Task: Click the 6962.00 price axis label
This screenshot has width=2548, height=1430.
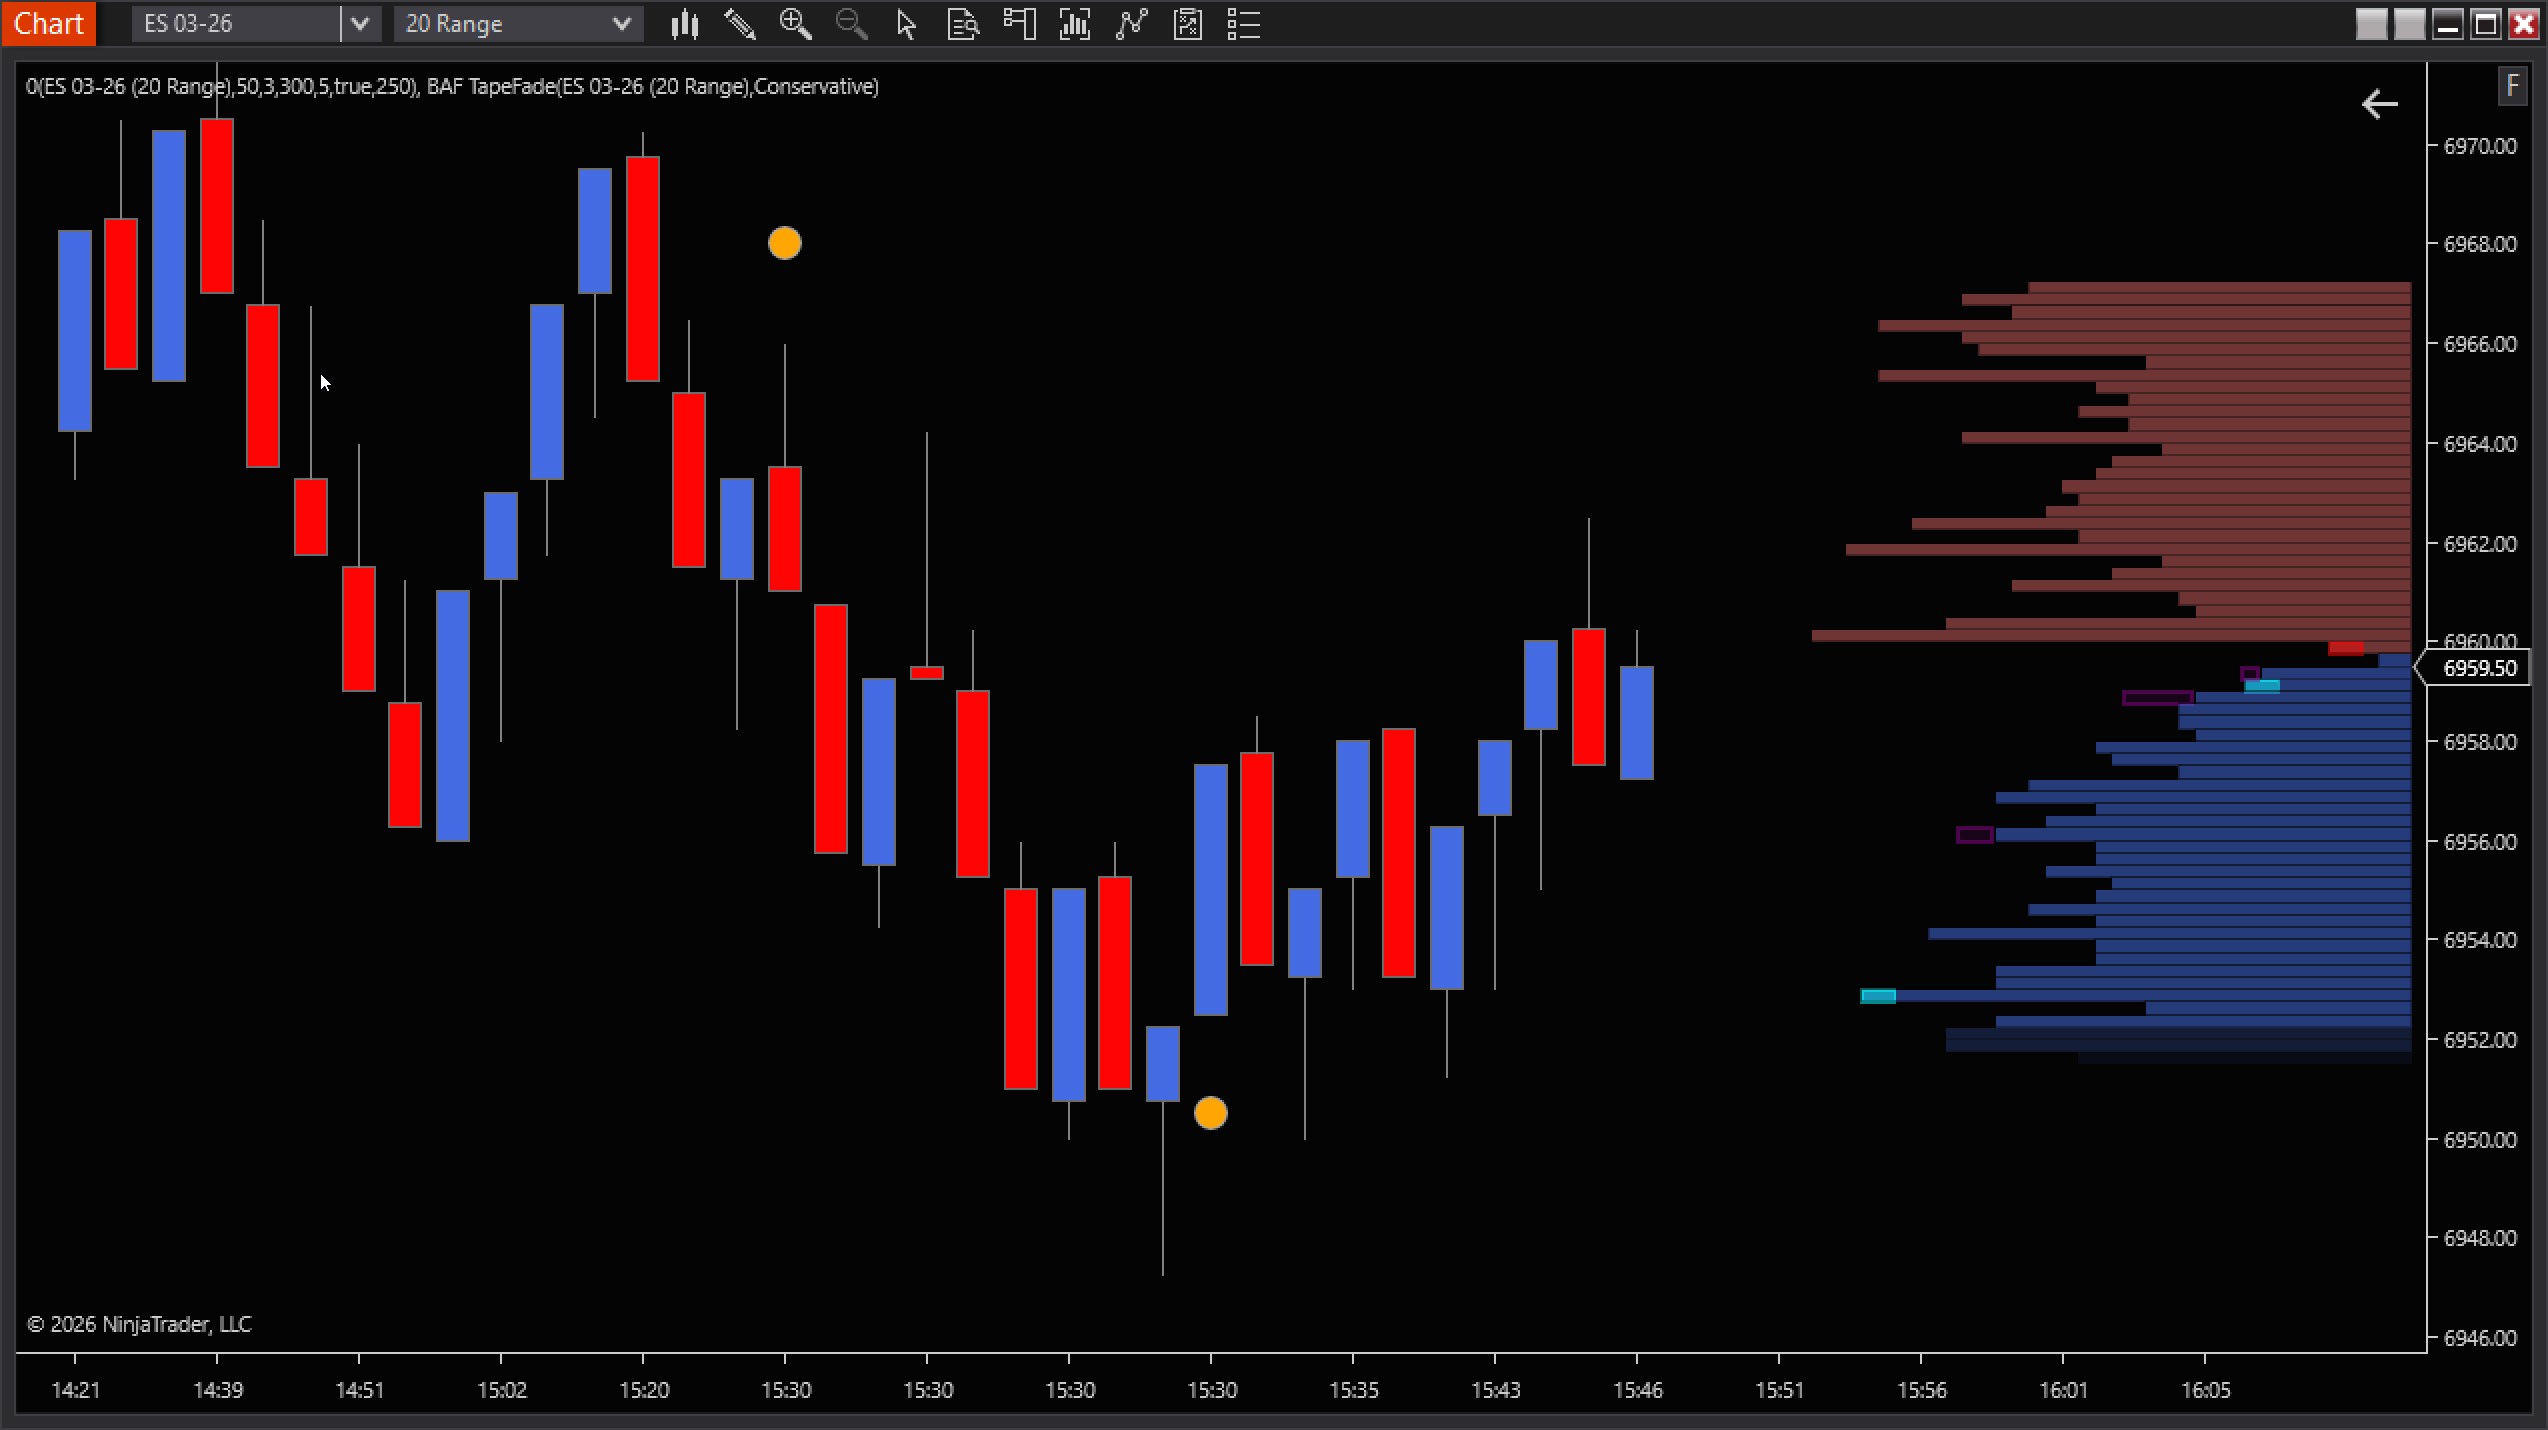Action: [x=2480, y=544]
